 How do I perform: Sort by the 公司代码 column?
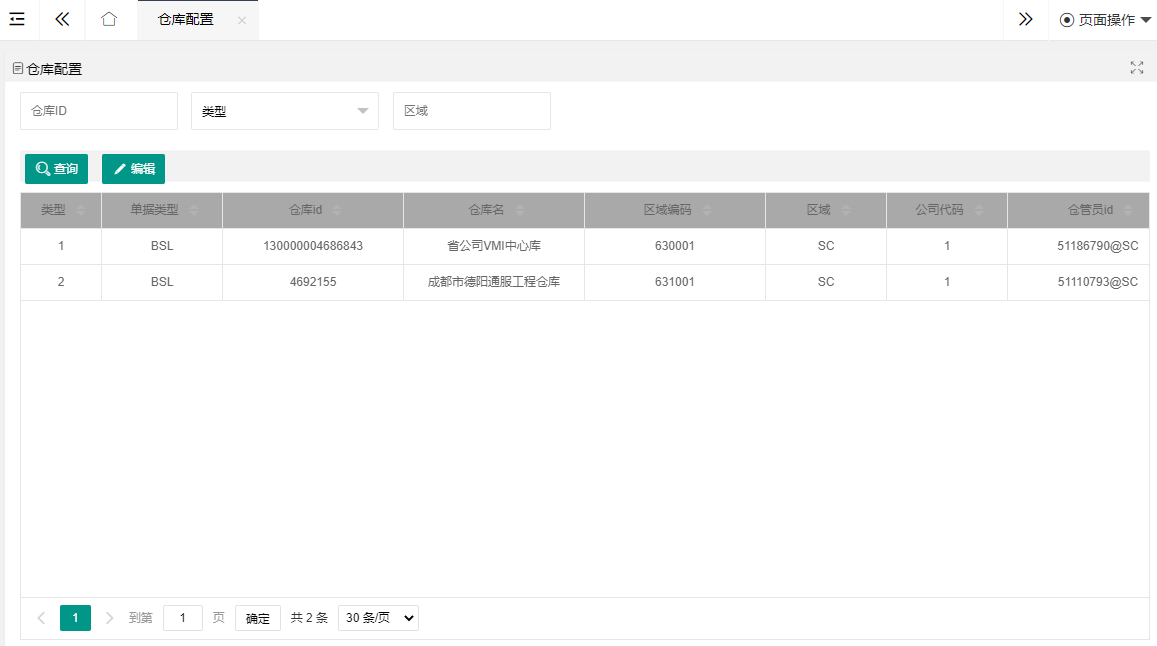click(979, 210)
